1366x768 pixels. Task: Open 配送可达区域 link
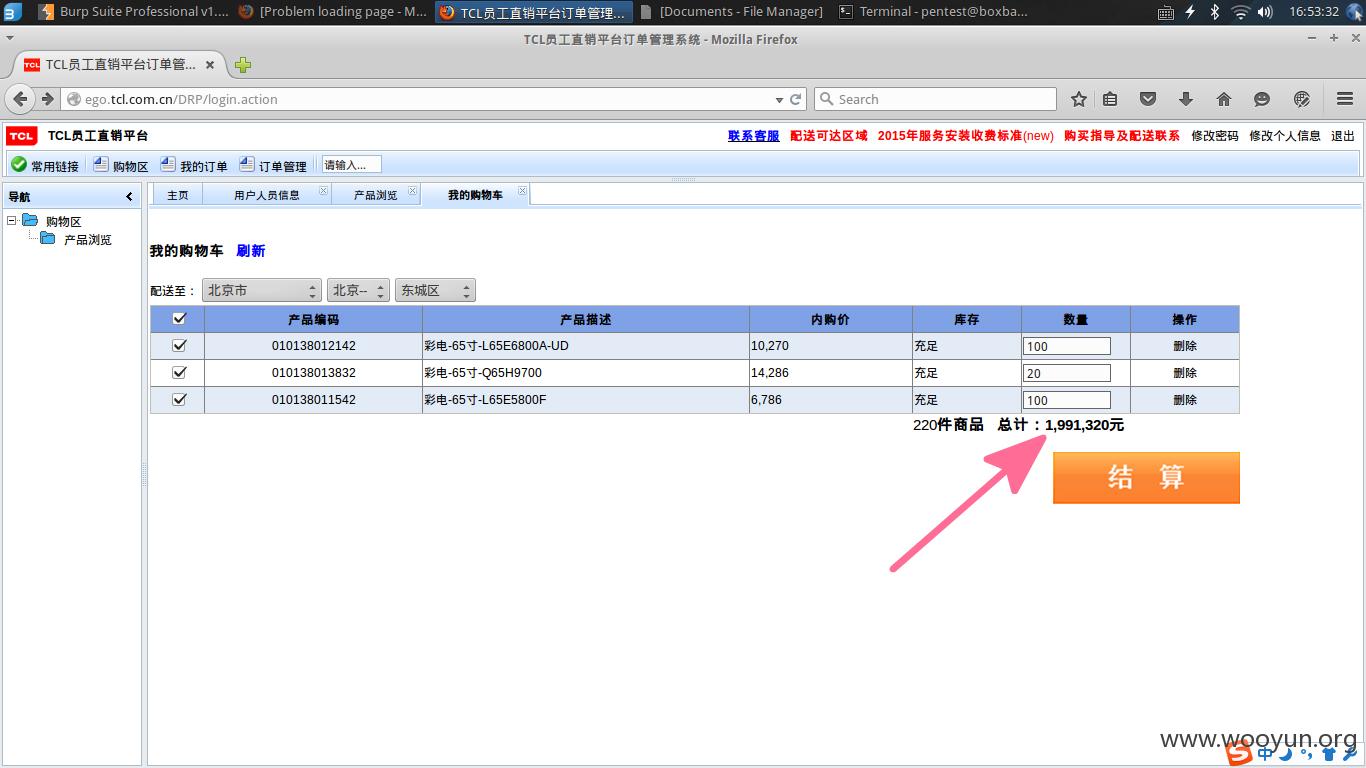click(829, 136)
